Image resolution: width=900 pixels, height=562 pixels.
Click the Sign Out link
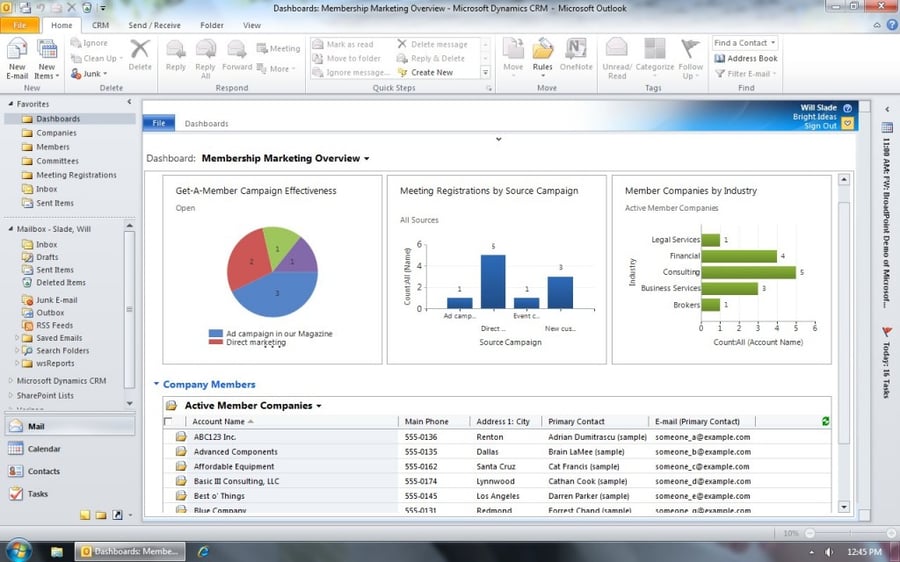pos(820,126)
